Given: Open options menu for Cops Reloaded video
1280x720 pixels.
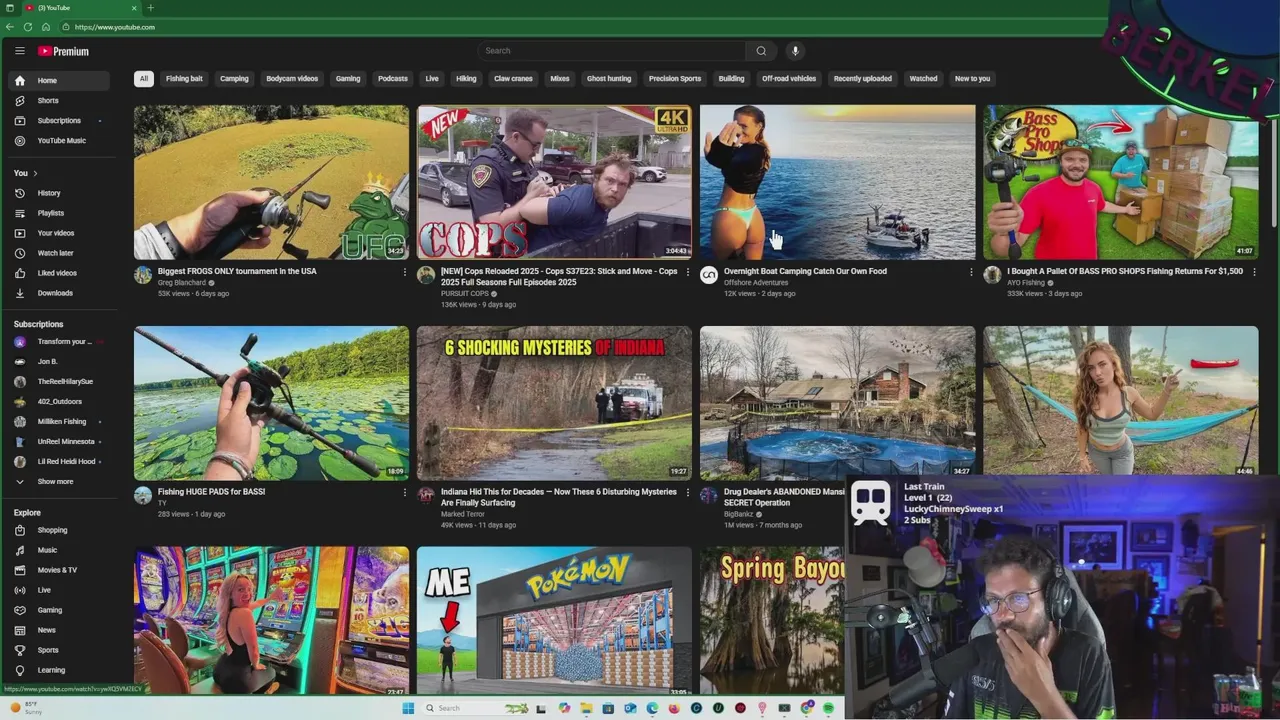Looking at the screenshot, I should [x=688, y=272].
